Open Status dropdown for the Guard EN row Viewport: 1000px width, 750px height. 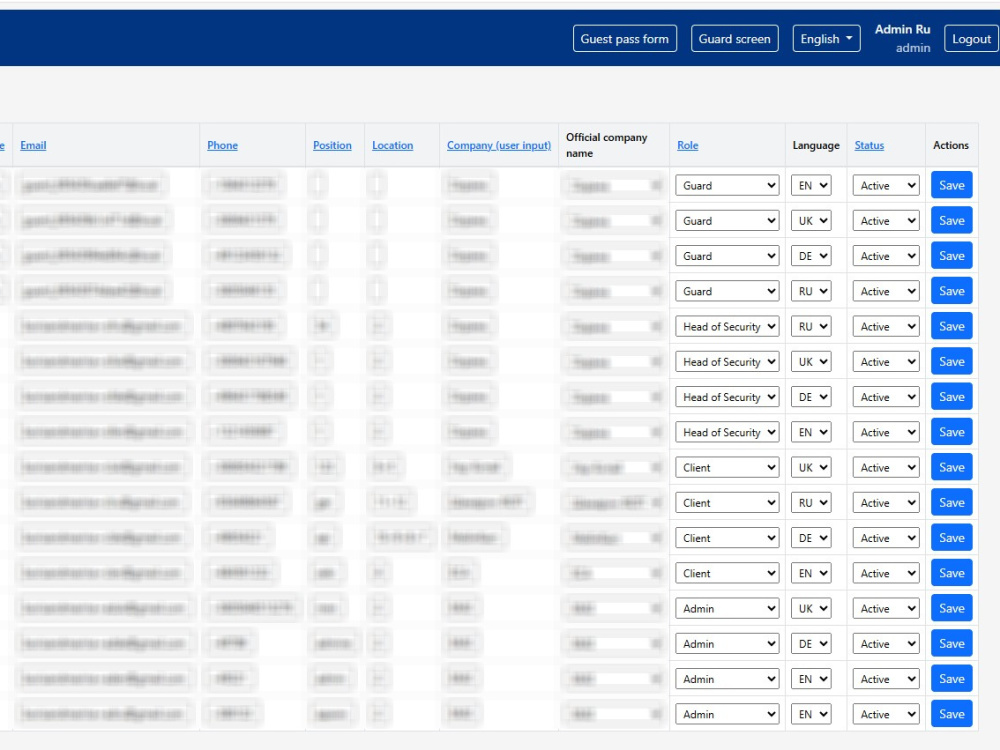click(886, 186)
